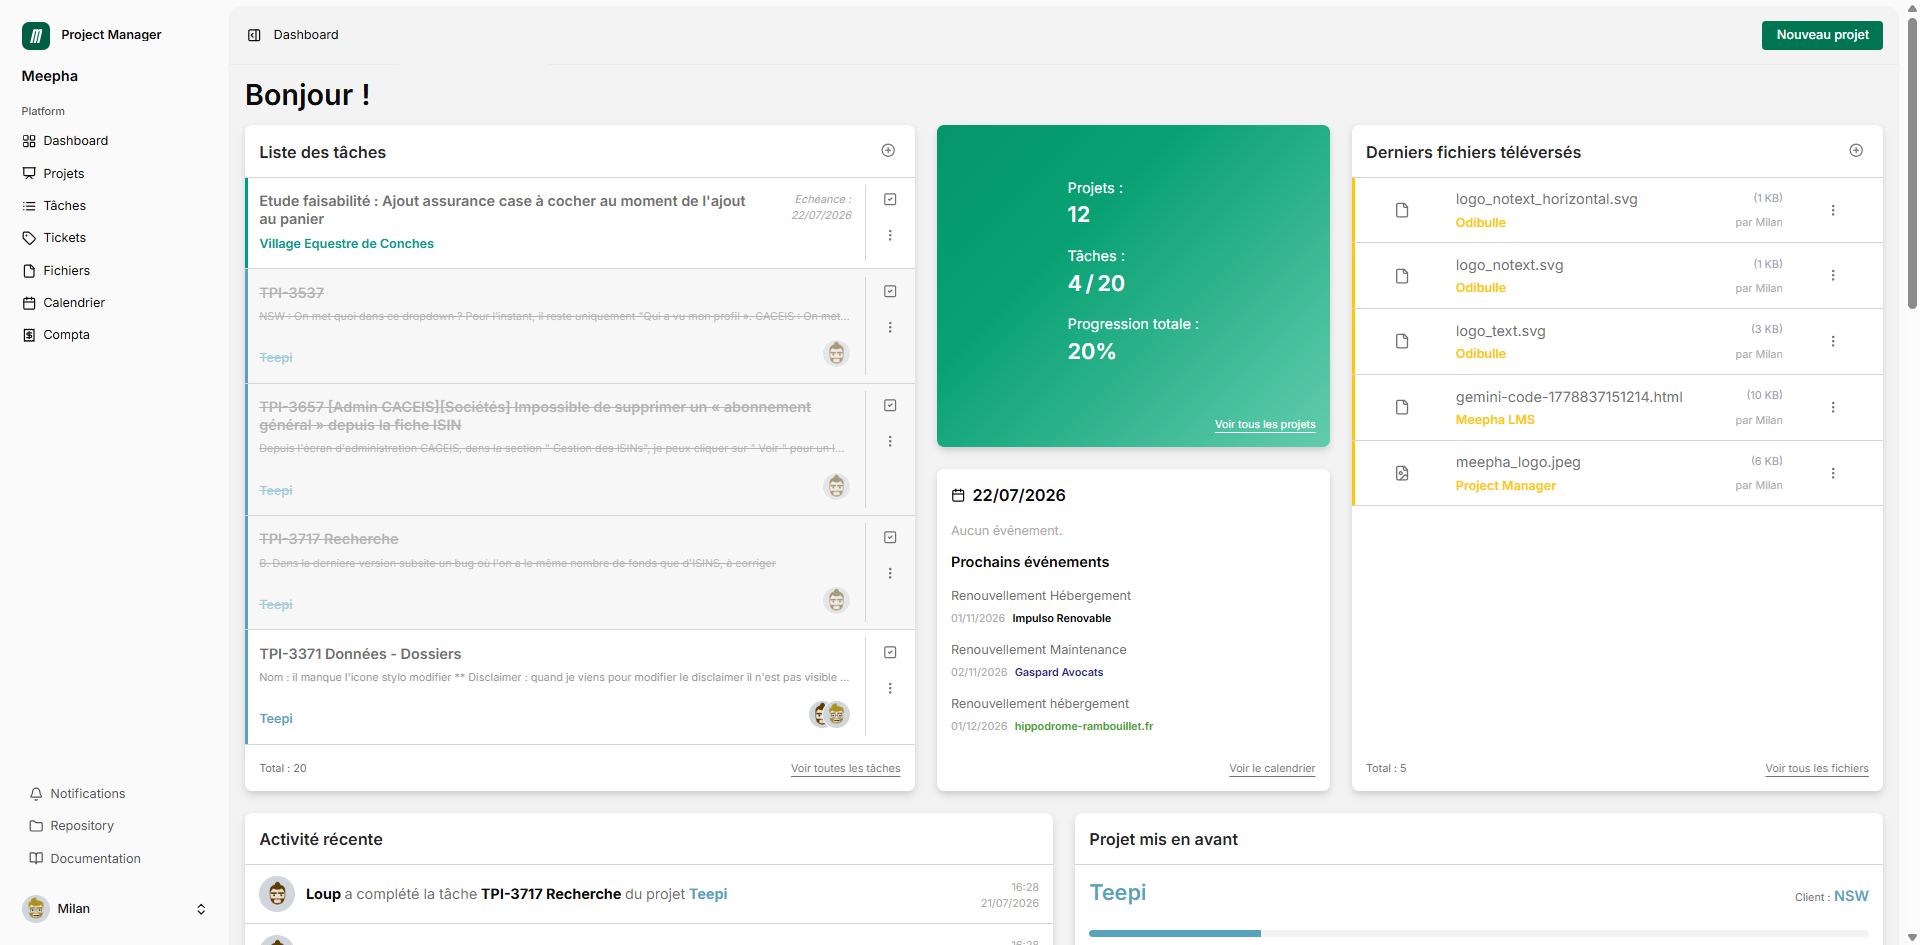The height and width of the screenshot is (945, 1920).
Task: Click the Nouveau projet button
Action: point(1822,35)
